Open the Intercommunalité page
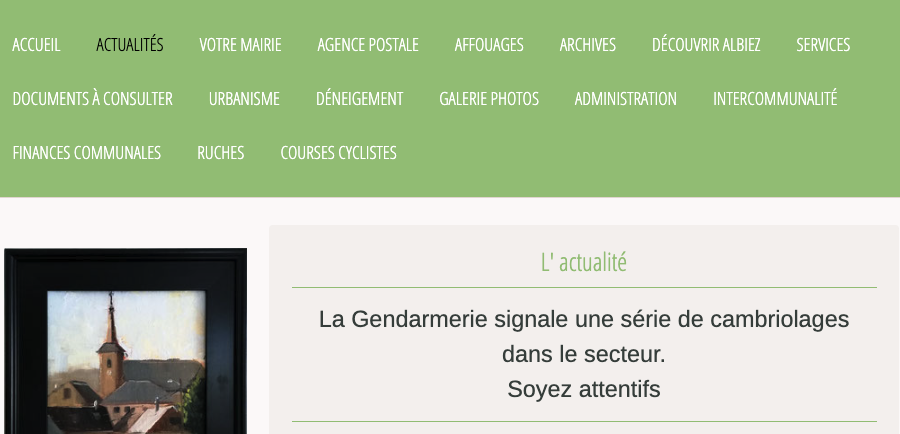 click(x=775, y=99)
